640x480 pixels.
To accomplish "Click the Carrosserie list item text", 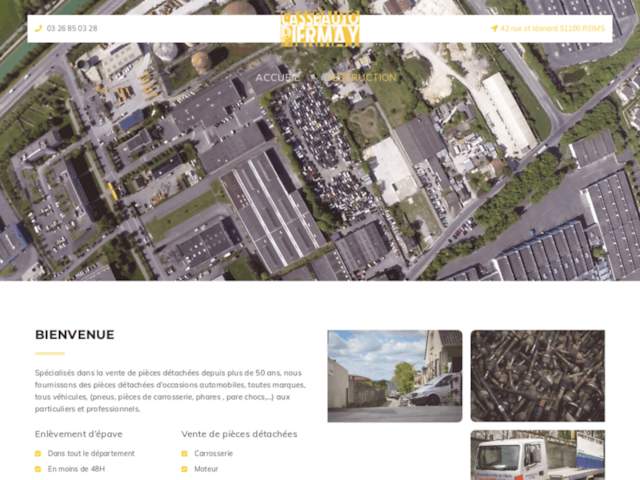I will pyautogui.click(x=213, y=453).
